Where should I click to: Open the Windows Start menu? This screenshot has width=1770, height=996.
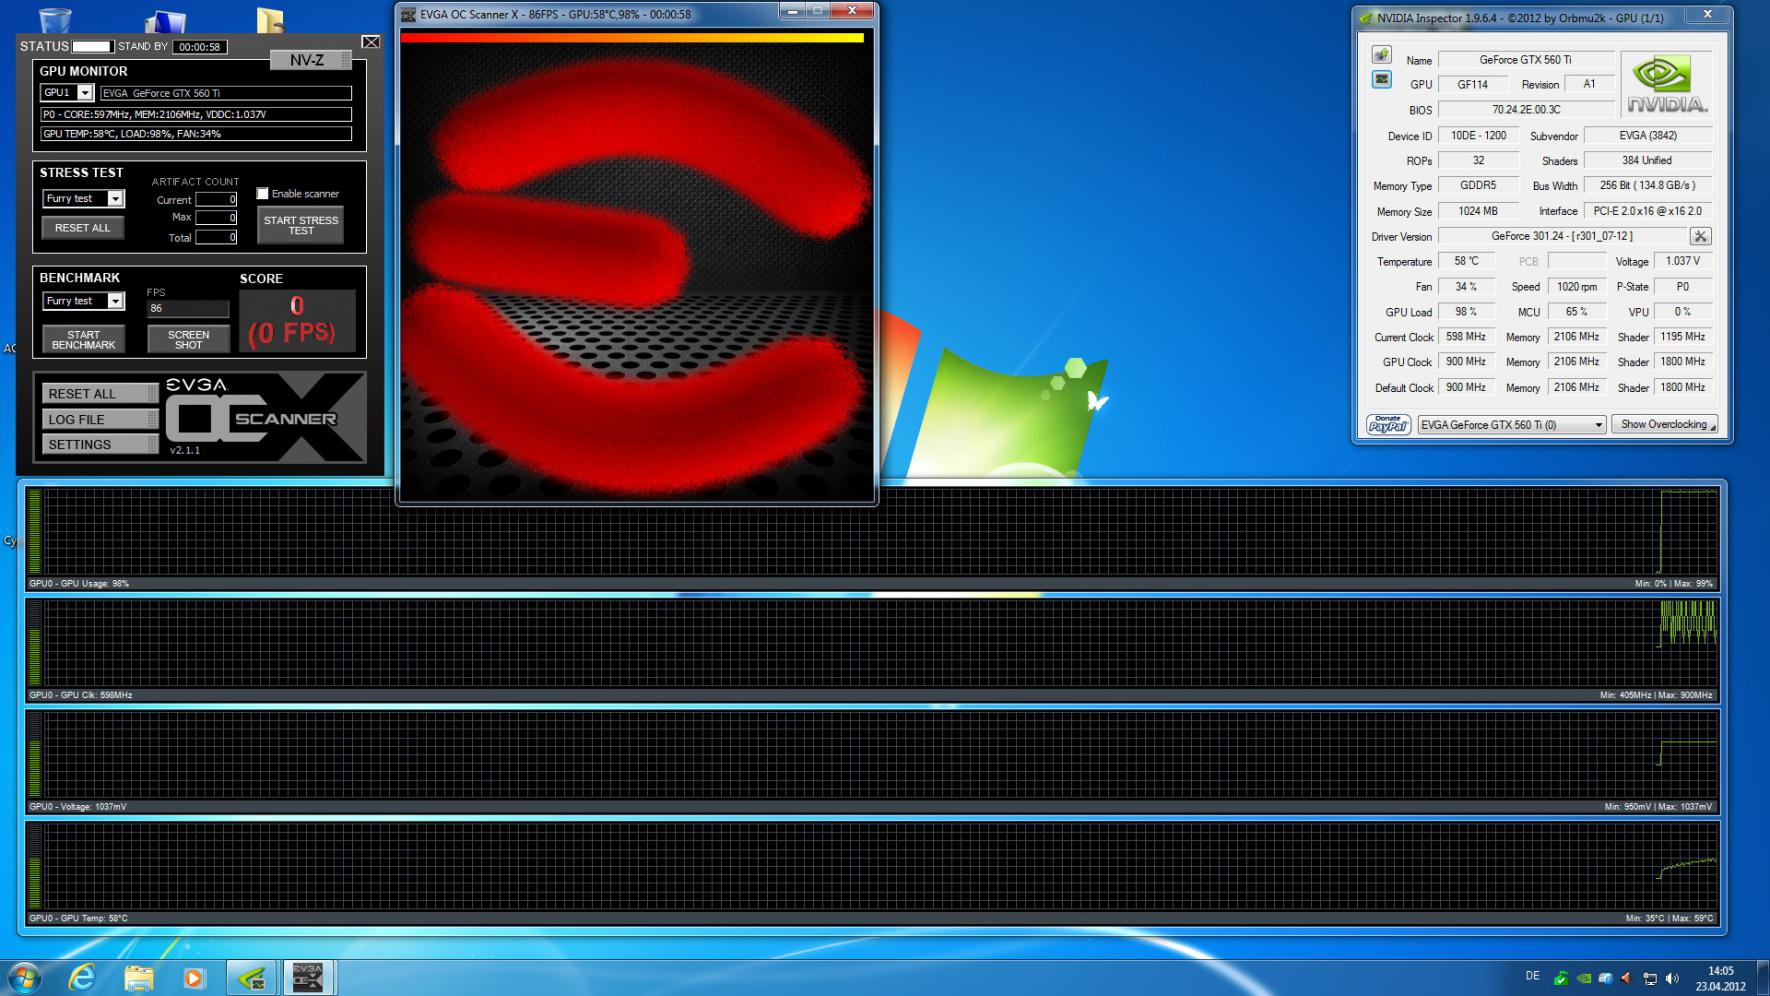(23, 977)
